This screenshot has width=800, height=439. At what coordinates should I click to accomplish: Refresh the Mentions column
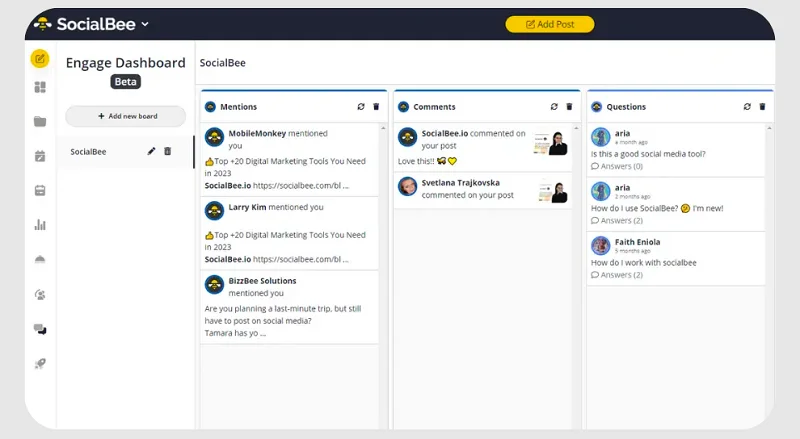pyautogui.click(x=361, y=107)
